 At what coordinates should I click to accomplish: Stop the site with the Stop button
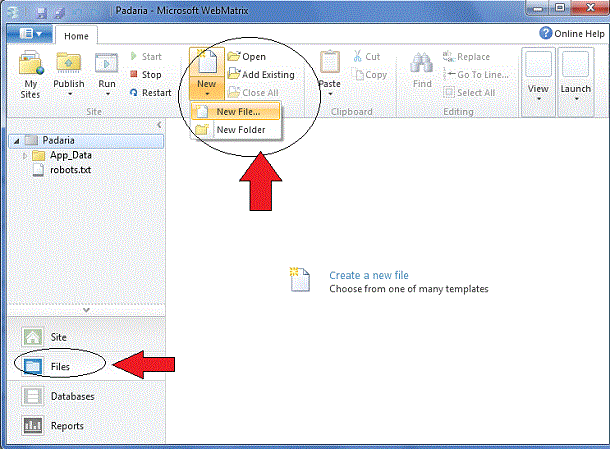tap(146, 74)
